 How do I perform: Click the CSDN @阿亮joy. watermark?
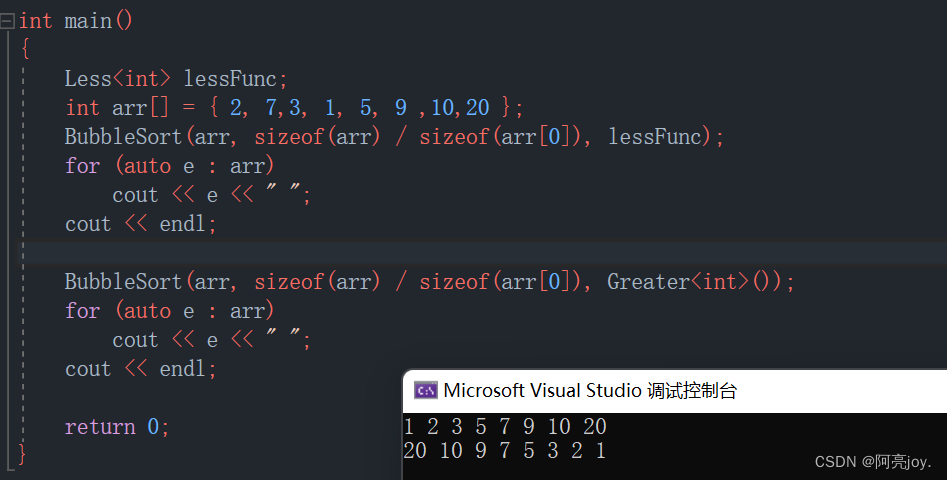[x=873, y=462]
